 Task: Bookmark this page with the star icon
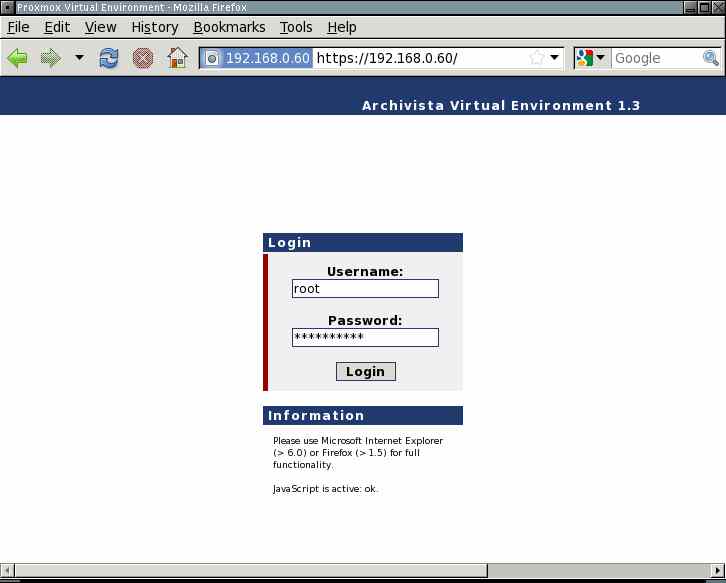tap(537, 58)
